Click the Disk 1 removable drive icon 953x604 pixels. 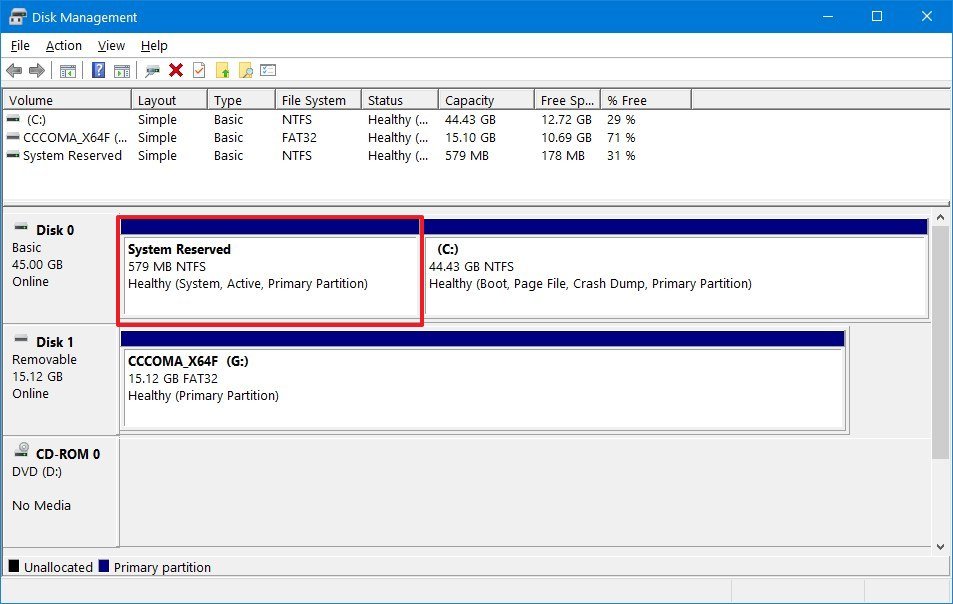pos(21,339)
